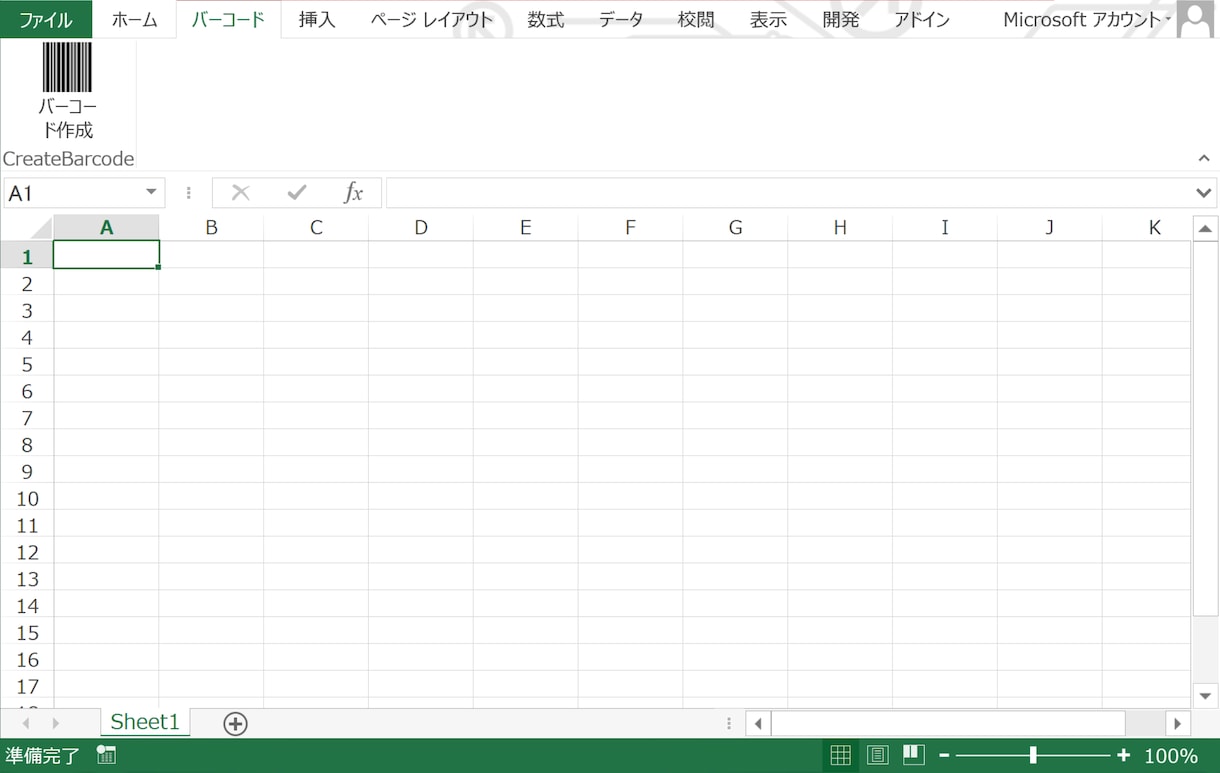The image size is (1220, 773).
Task: Click the Sheet1 sheet tab
Action: 145,722
